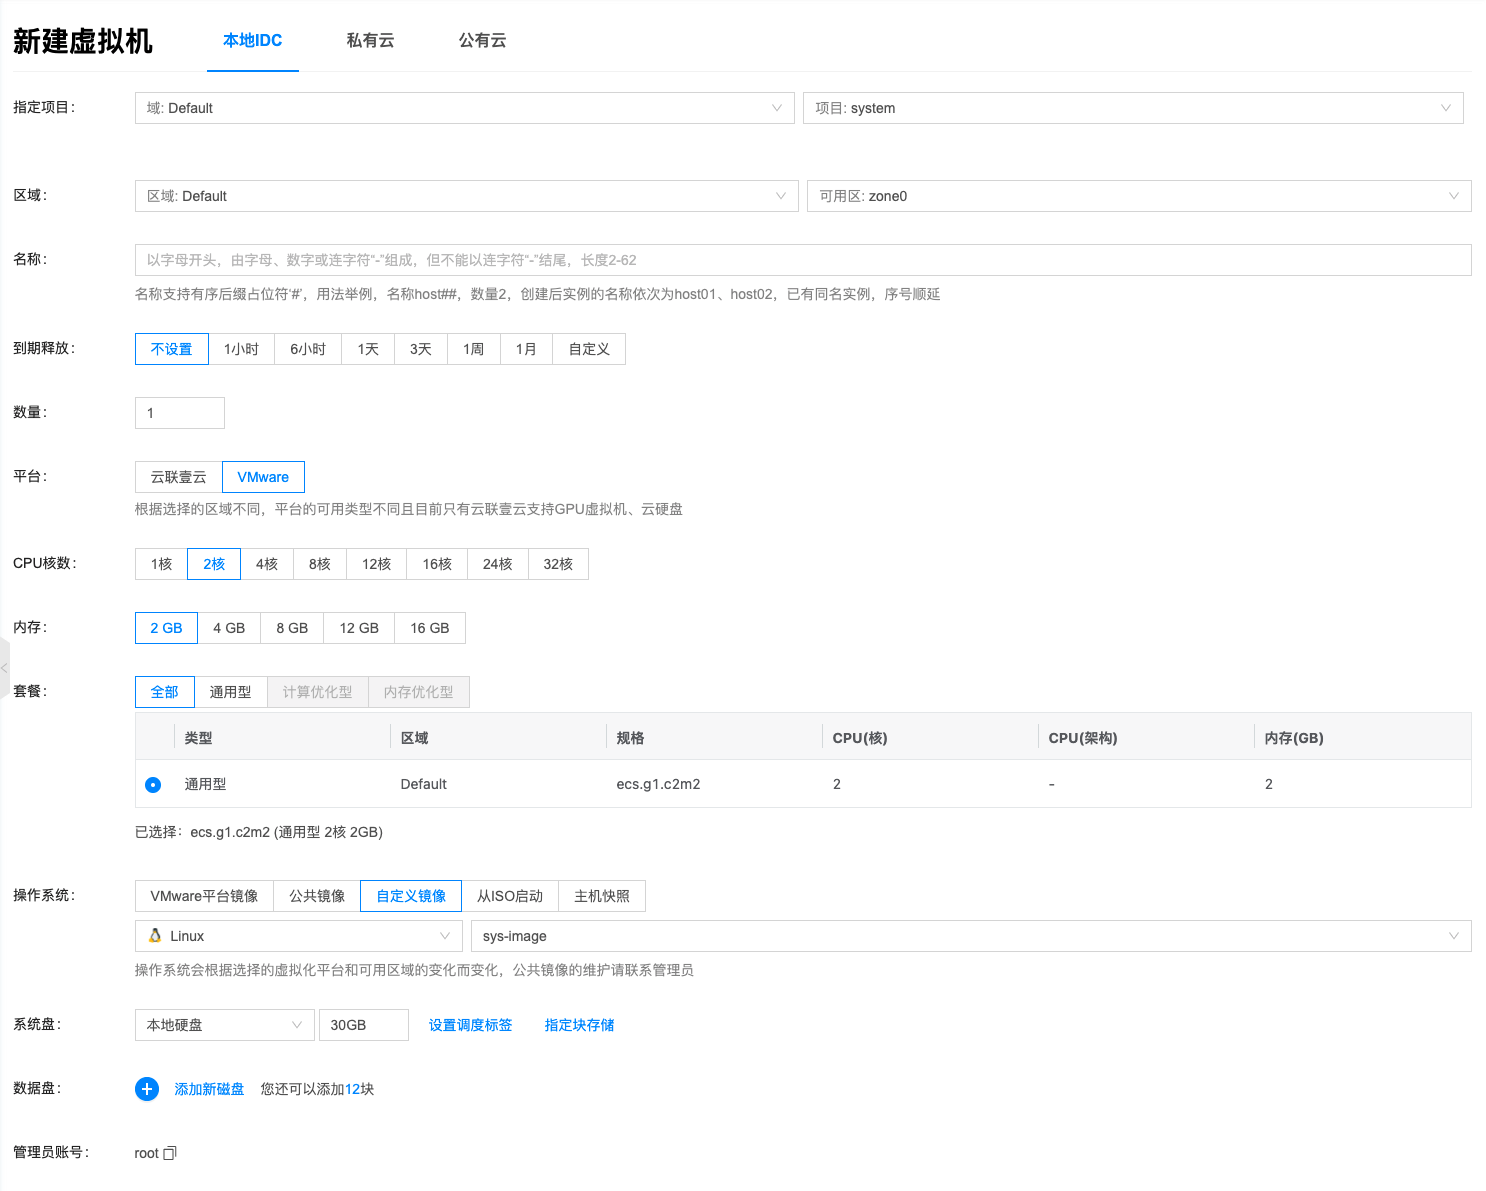Click the 指定块存储 link
The height and width of the screenshot is (1191, 1486).
pos(579,1025)
